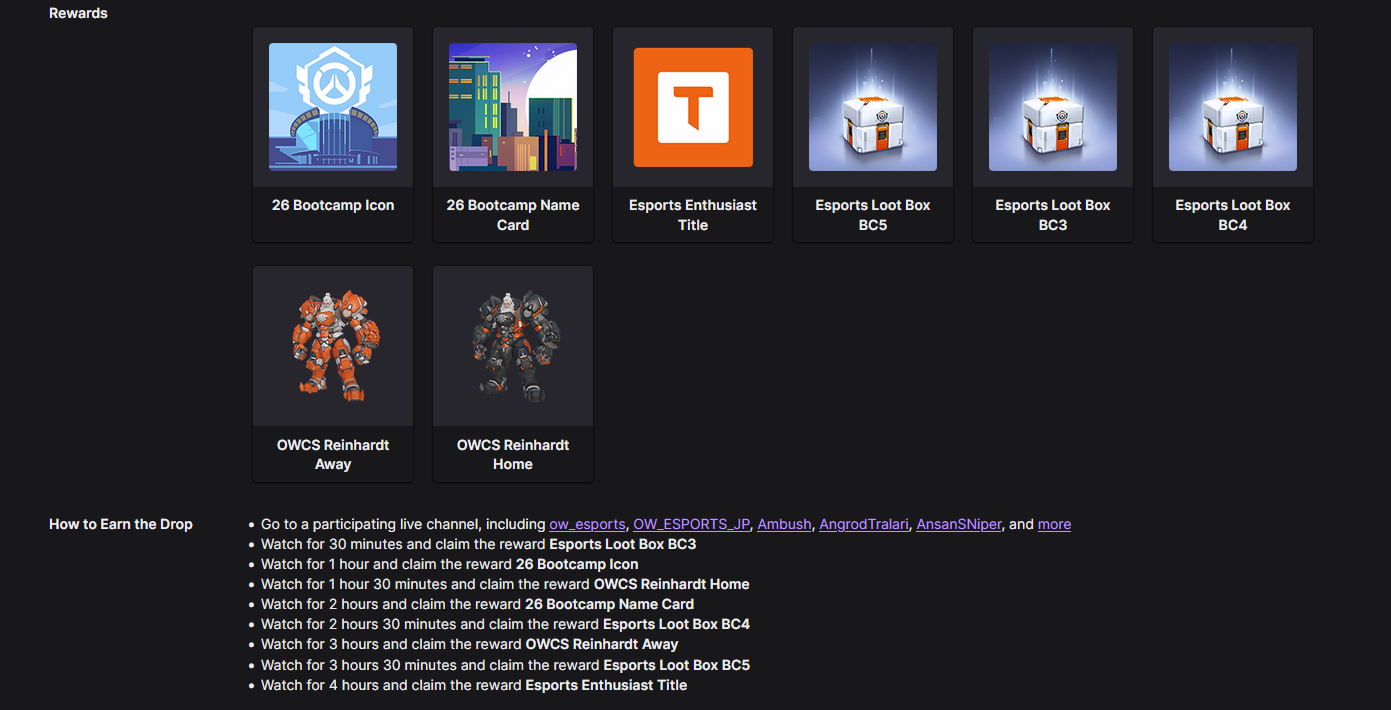Click the 'Watch for 30 minutes' instruction line
Image resolution: width=1391 pixels, height=710 pixels.
point(478,544)
